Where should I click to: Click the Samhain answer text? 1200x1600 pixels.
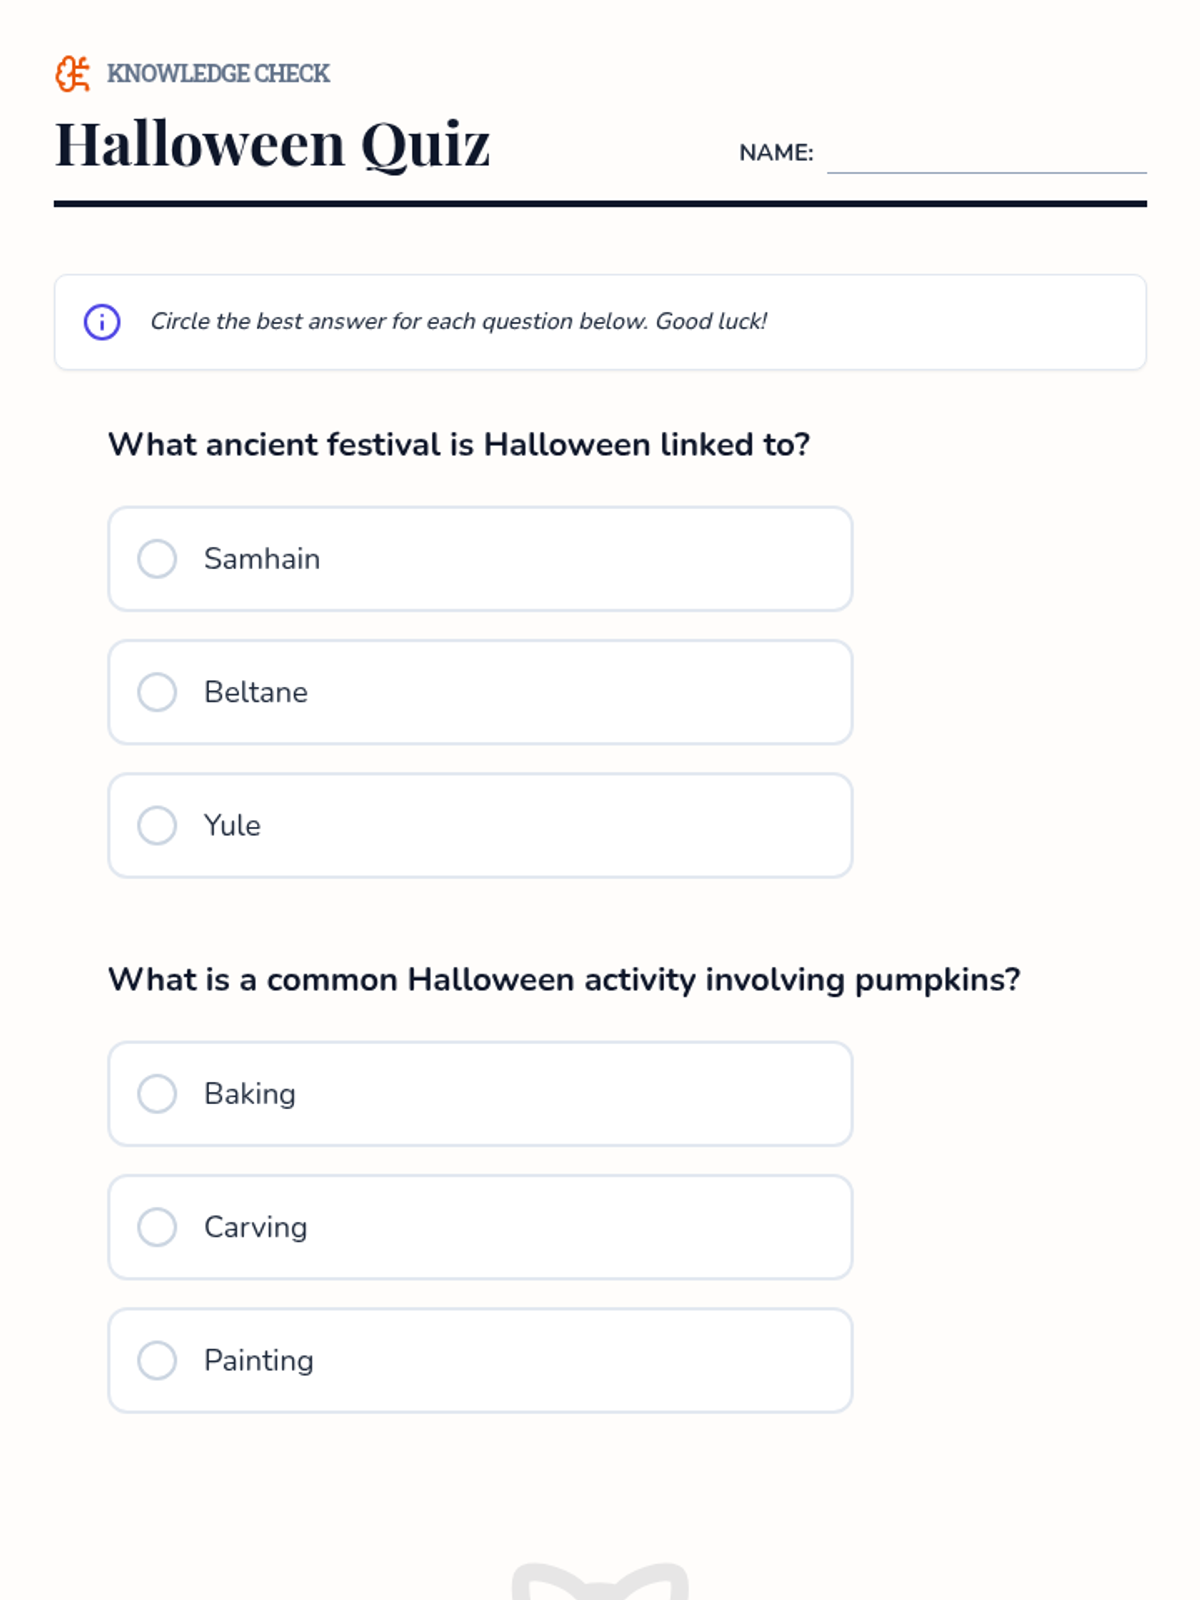(x=262, y=559)
